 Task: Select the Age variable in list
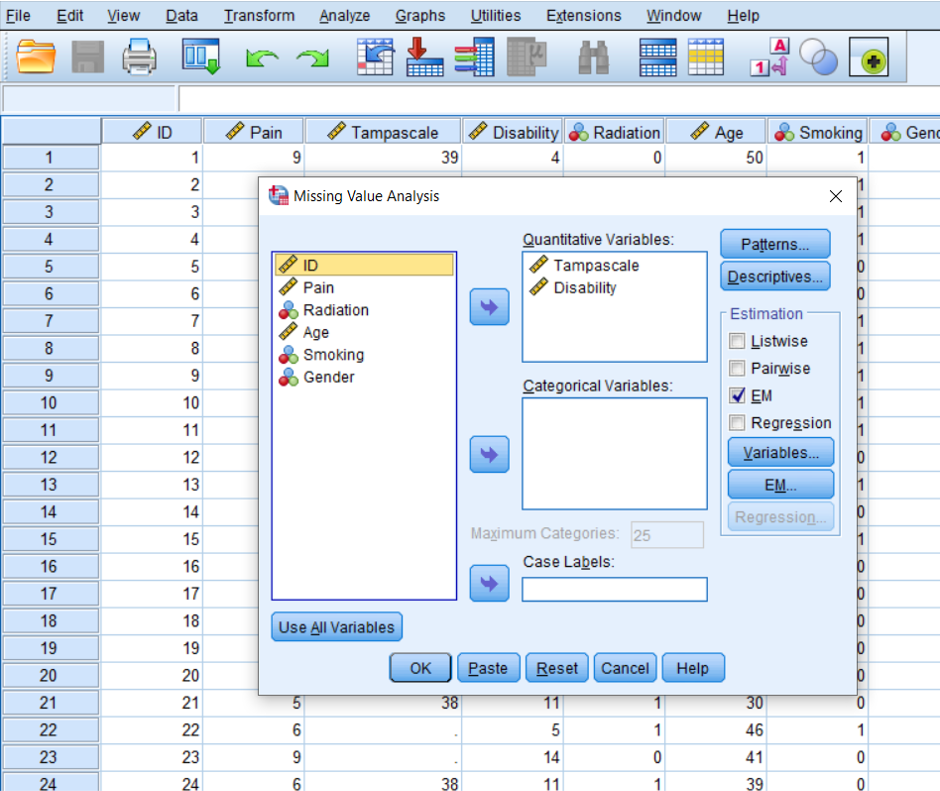316,332
